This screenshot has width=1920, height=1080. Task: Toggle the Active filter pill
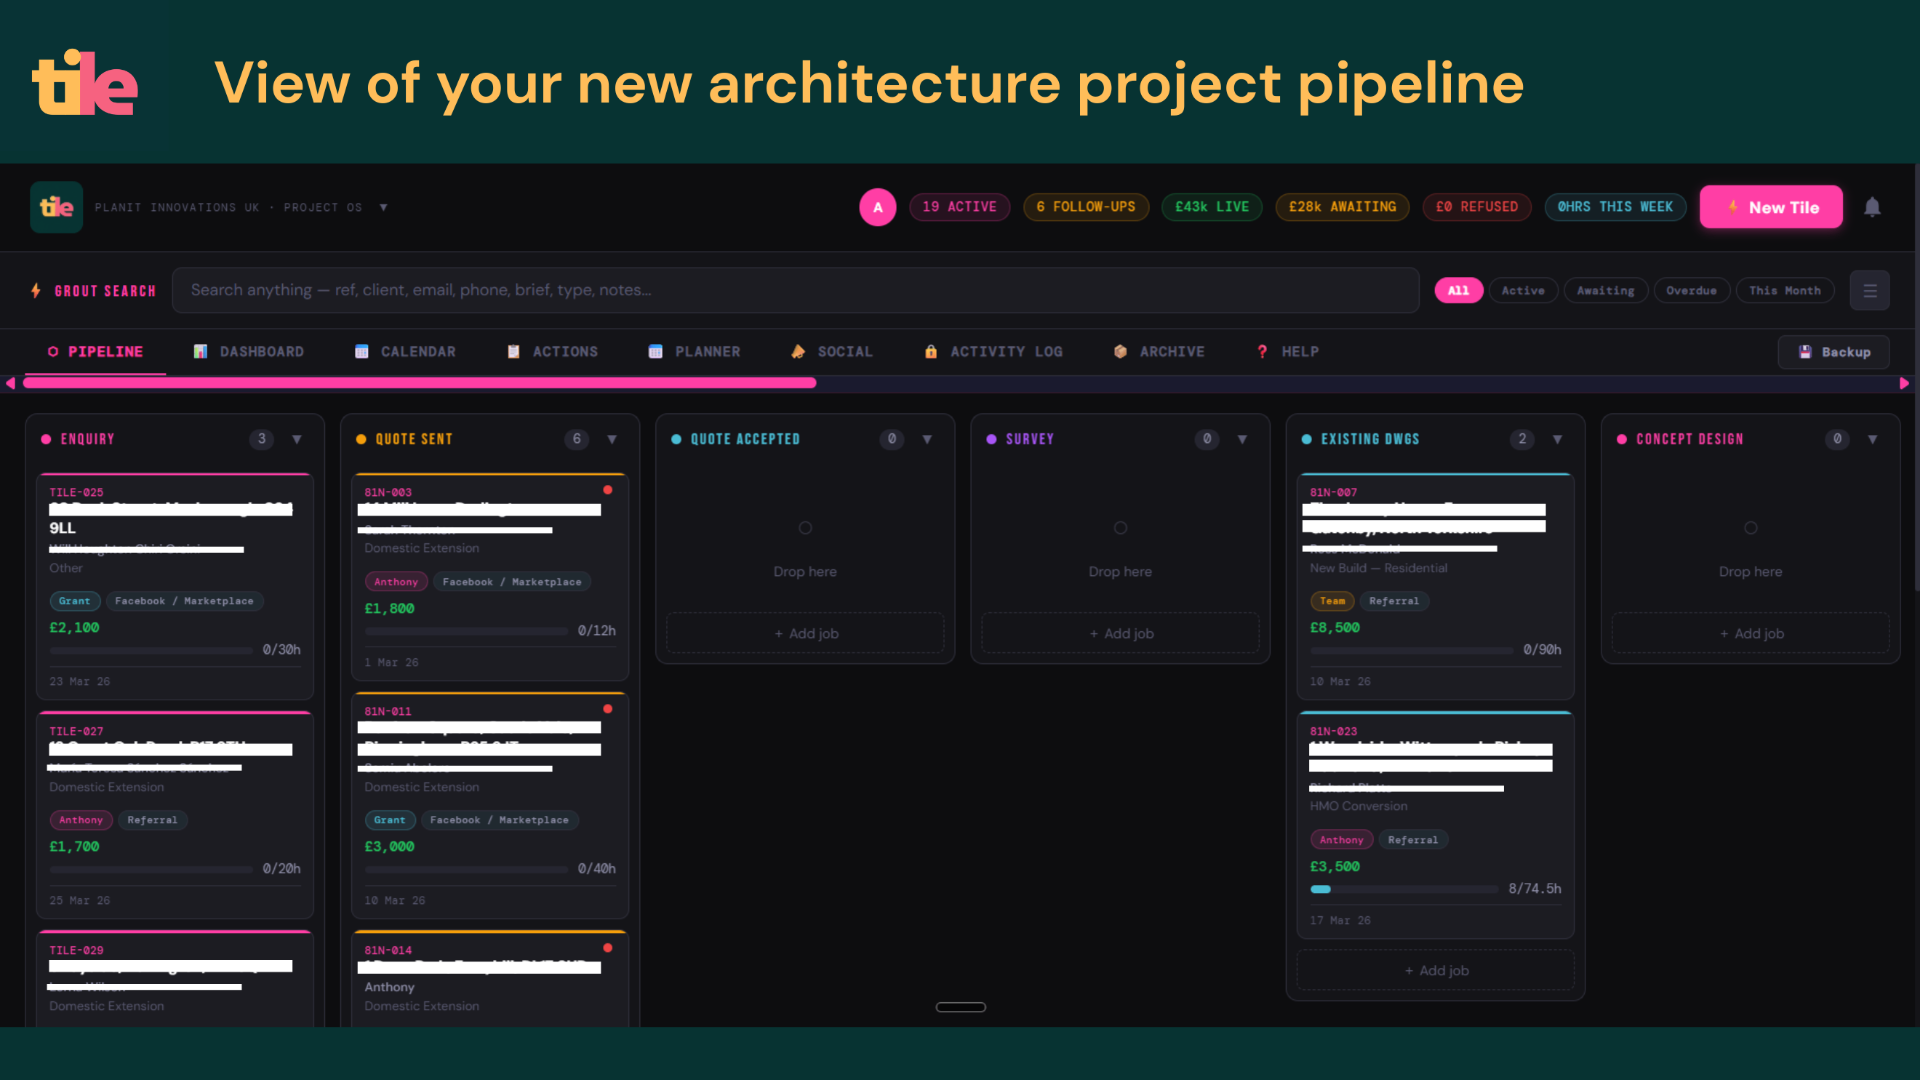1523,291
